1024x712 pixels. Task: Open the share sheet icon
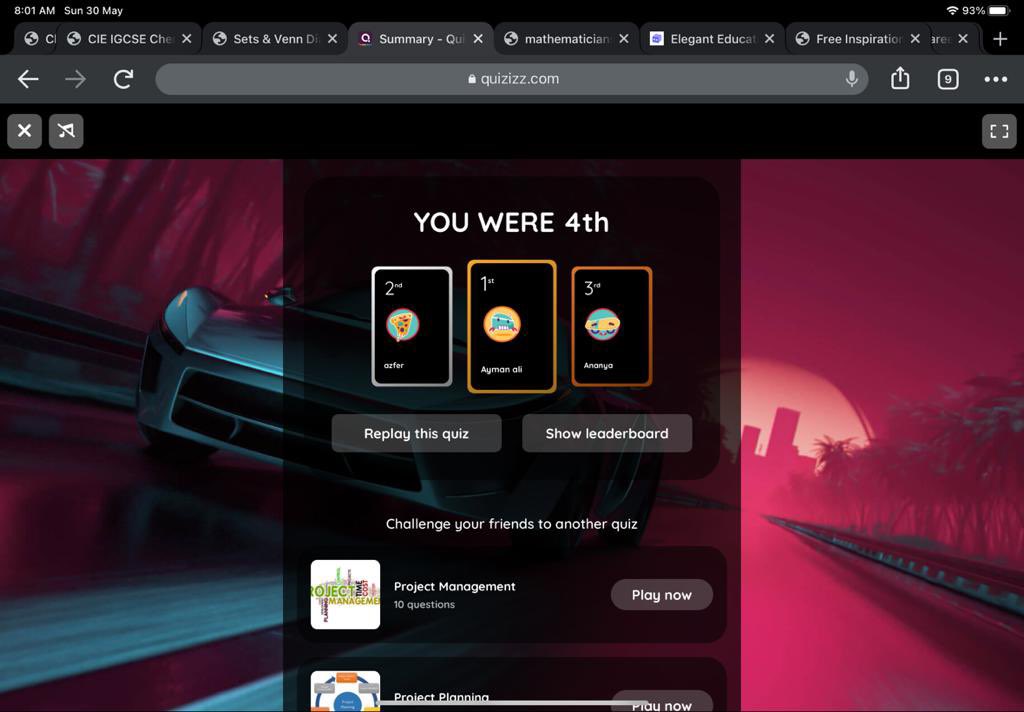[900, 78]
